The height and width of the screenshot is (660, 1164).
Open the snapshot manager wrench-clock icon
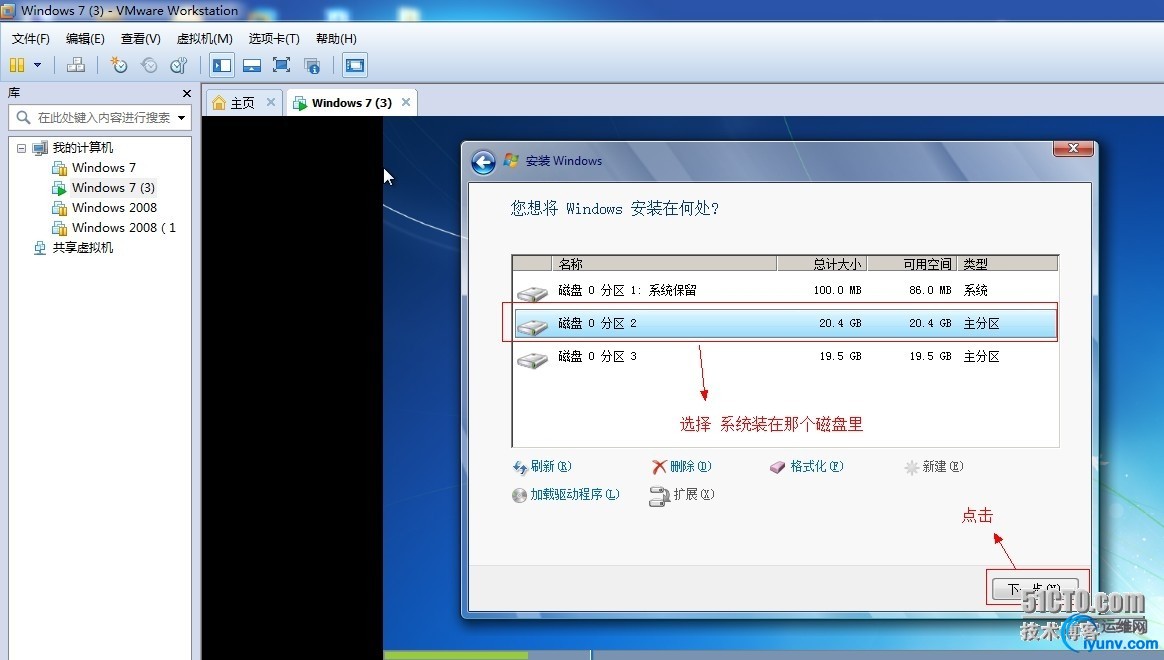pos(179,65)
